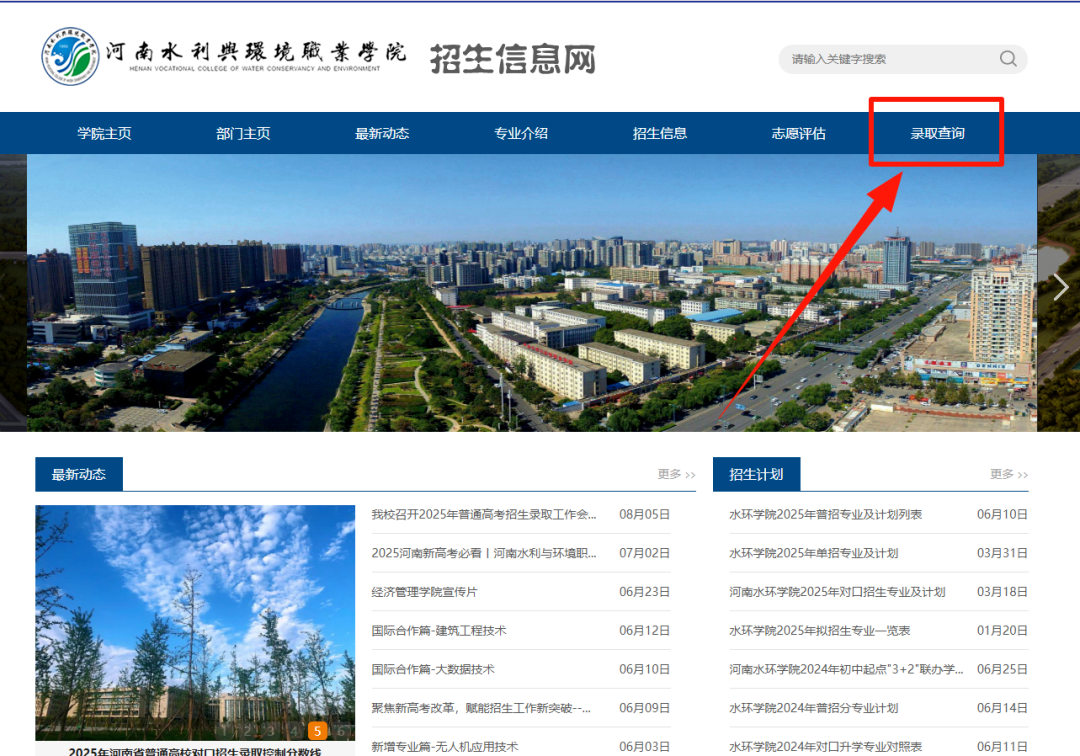Select 志愿评估 in navigation bar
Screen dimensions: 1080x756
[798, 133]
